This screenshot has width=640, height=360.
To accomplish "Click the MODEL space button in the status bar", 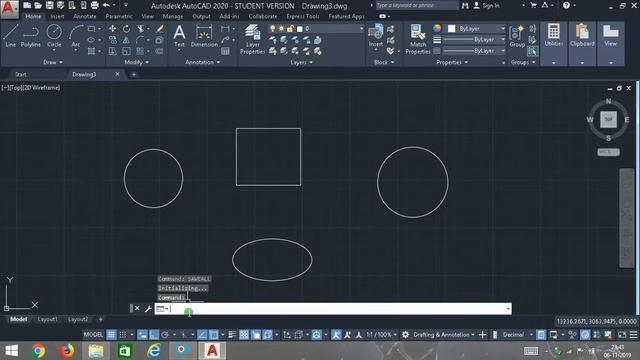I will click(x=93, y=335).
